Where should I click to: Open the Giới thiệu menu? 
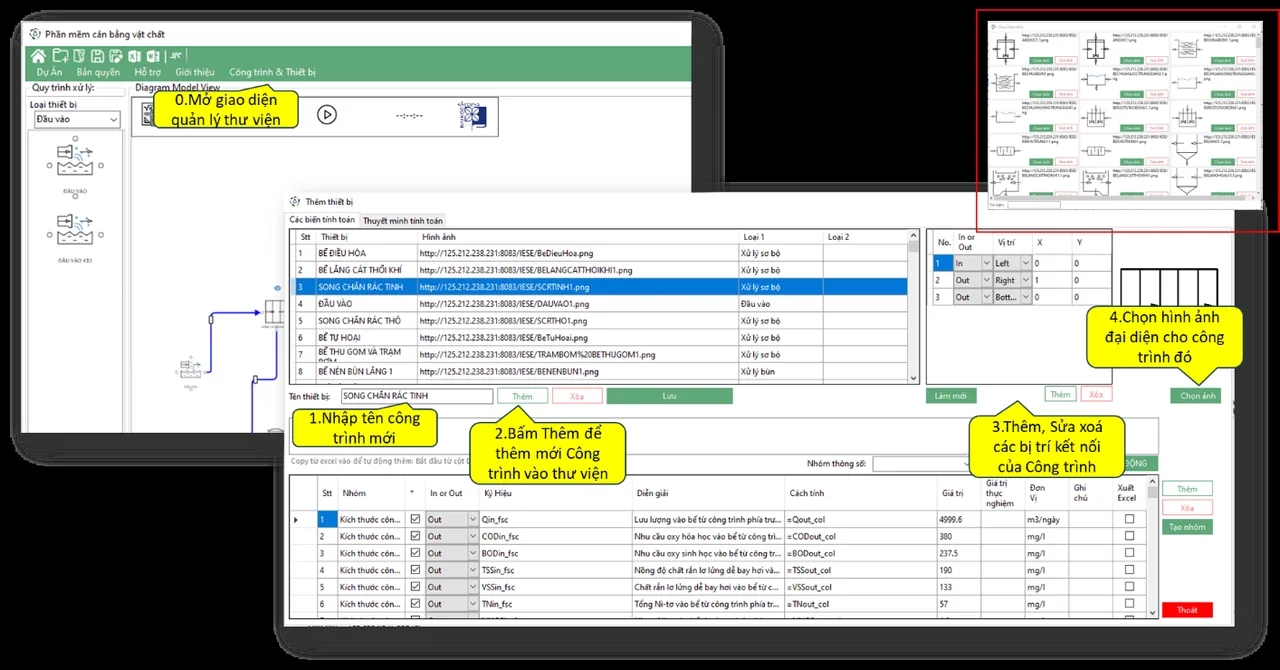coord(195,72)
